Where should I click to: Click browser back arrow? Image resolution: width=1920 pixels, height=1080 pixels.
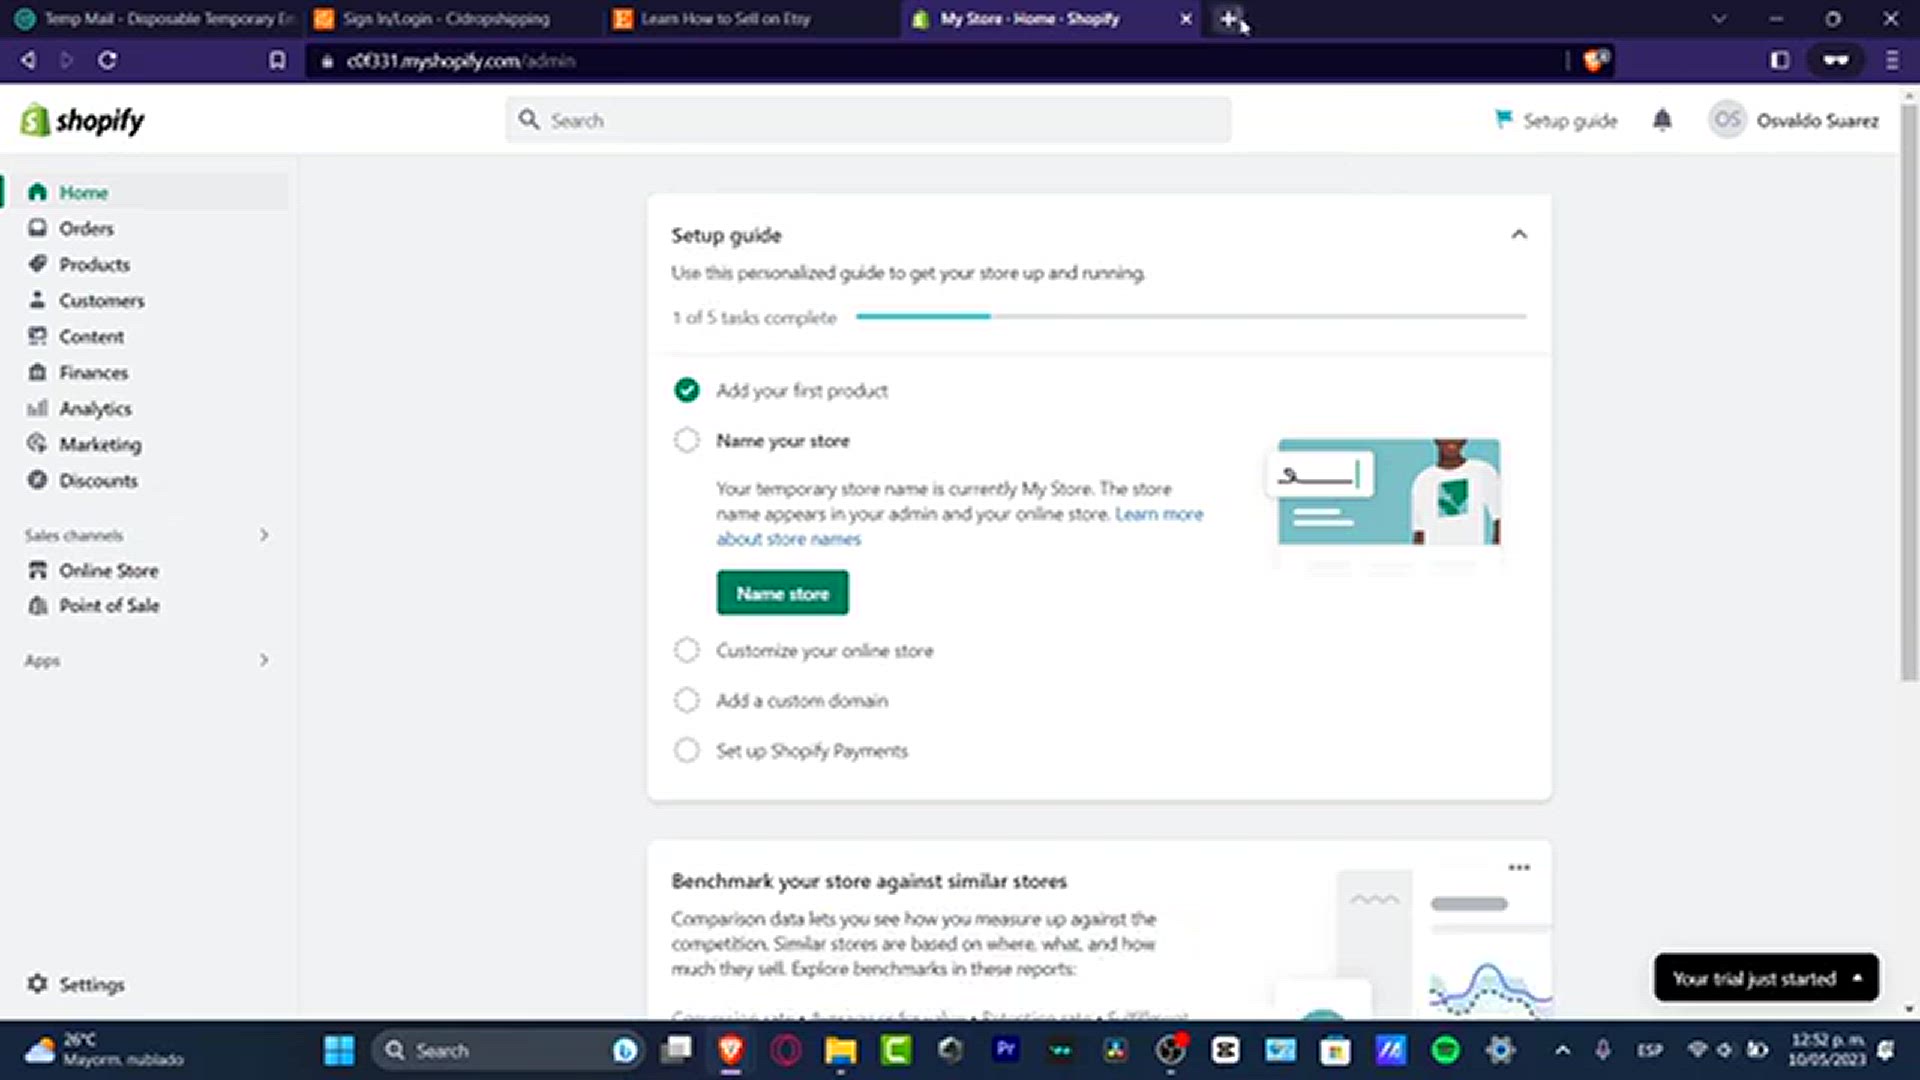tap(28, 60)
